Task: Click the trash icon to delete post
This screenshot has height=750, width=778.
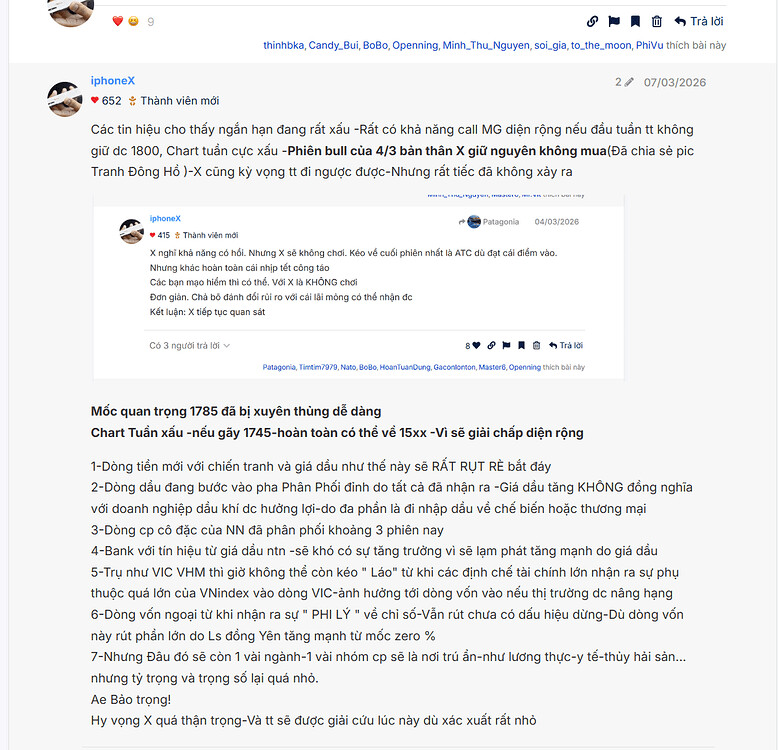Action: (657, 21)
